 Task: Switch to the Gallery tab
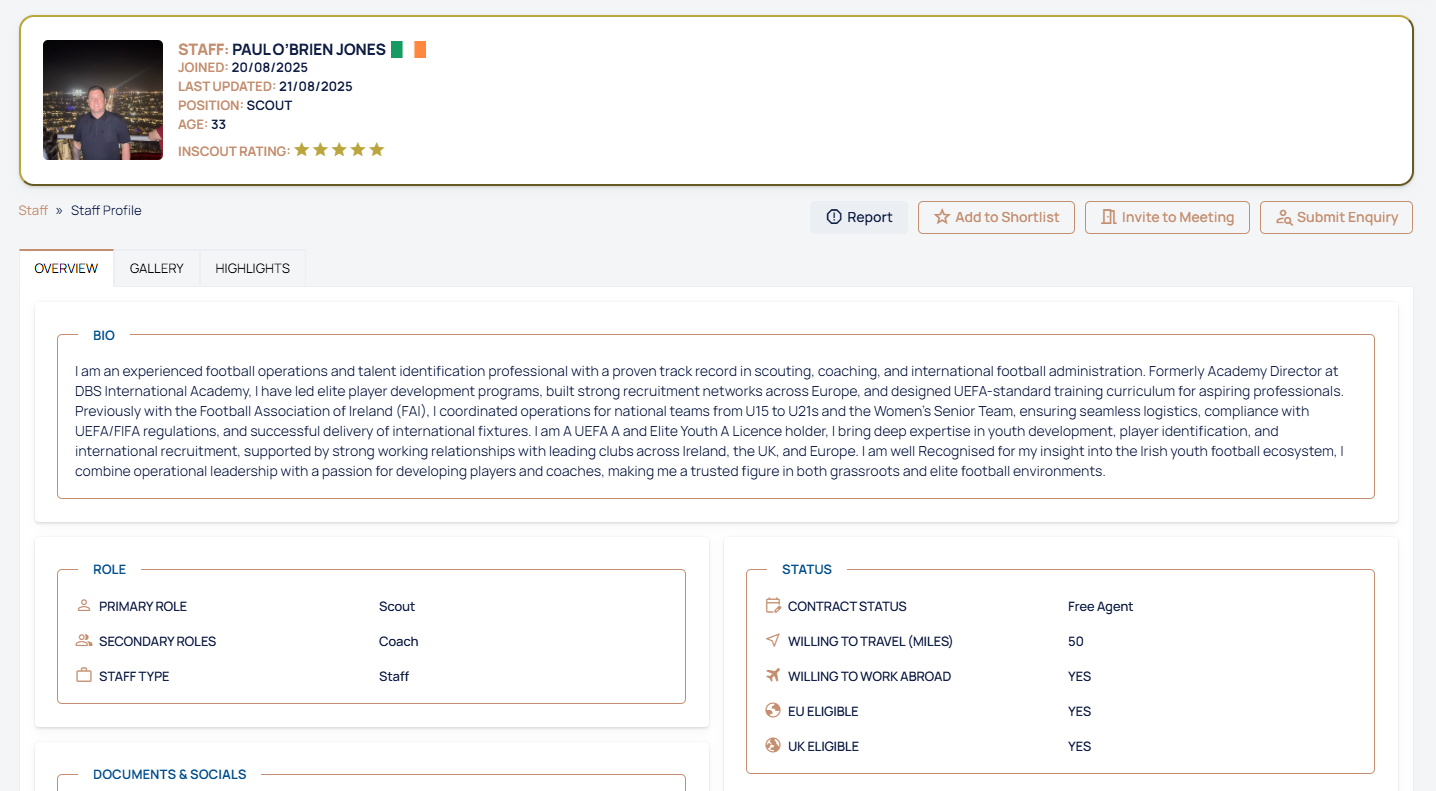(157, 268)
